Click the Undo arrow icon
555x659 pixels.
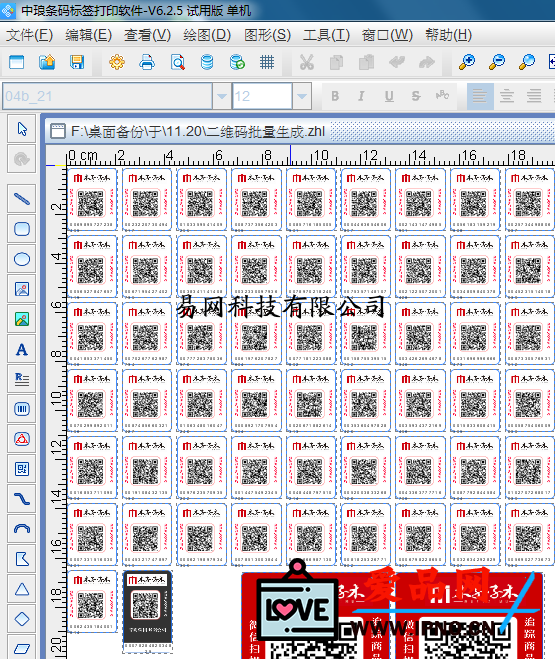coord(397,62)
